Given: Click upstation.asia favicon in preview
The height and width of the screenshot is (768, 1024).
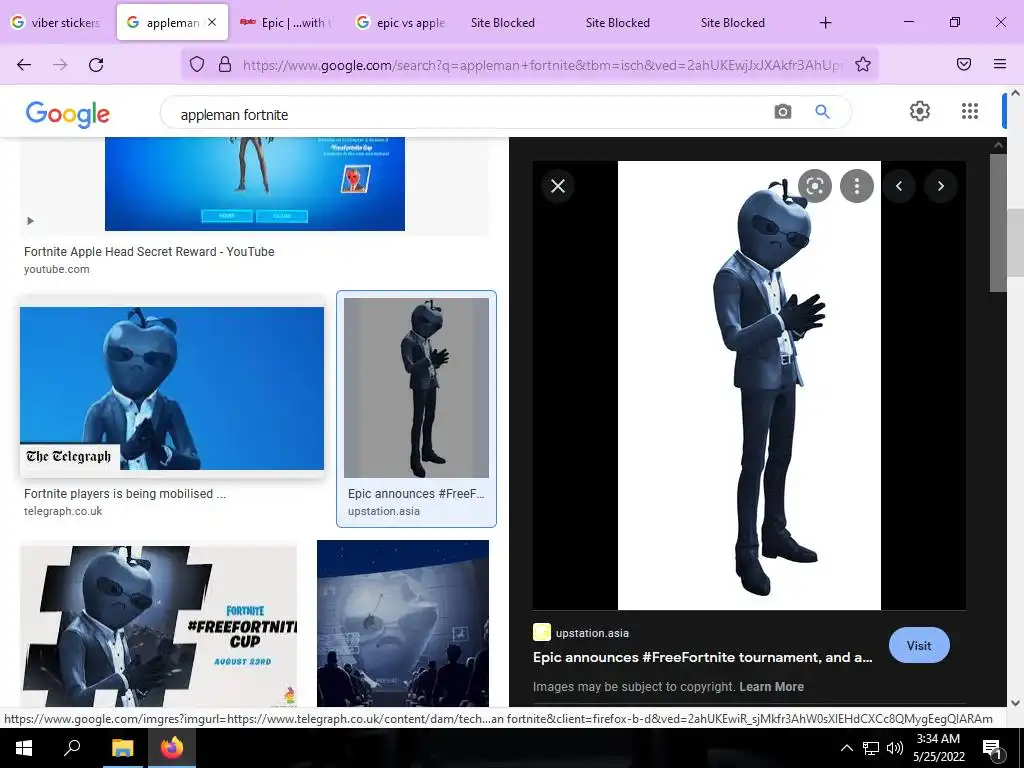Looking at the screenshot, I should pyautogui.click(x=541, y=632).
